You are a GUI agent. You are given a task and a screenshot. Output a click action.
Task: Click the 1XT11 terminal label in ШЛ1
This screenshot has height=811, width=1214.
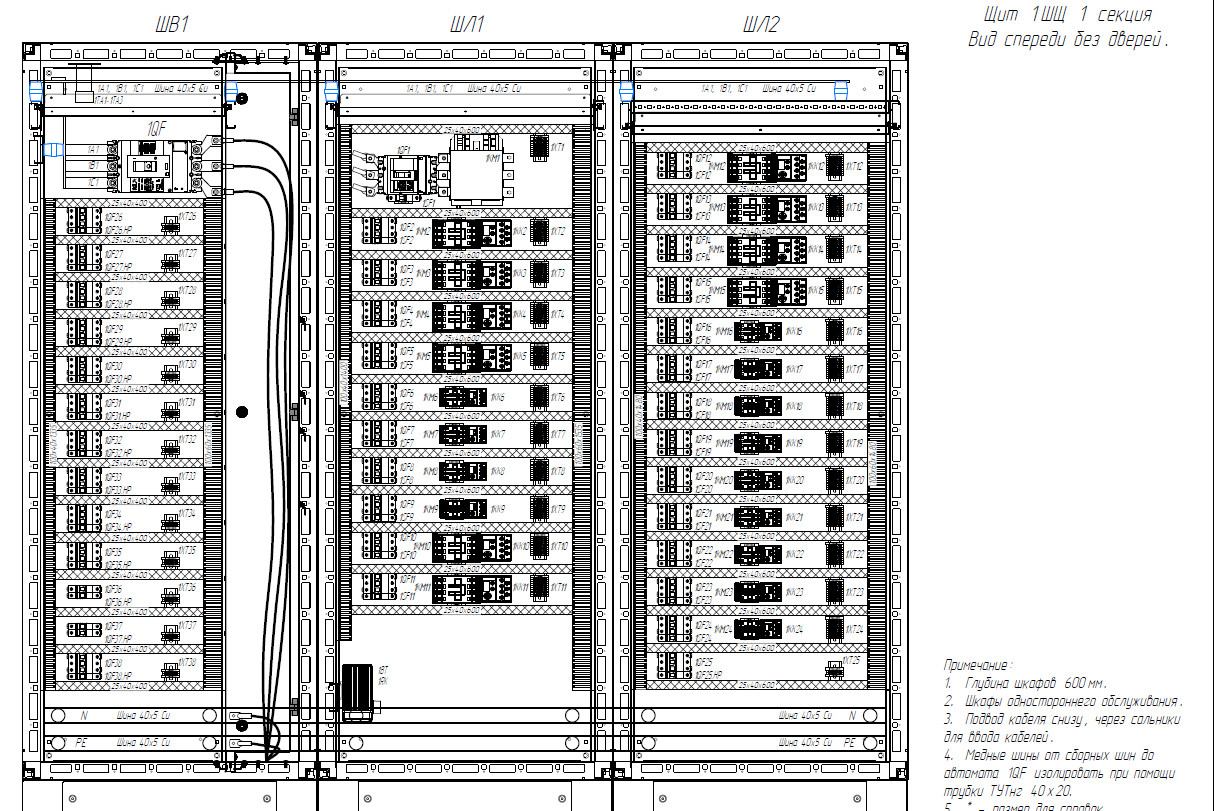click(558, 586)
